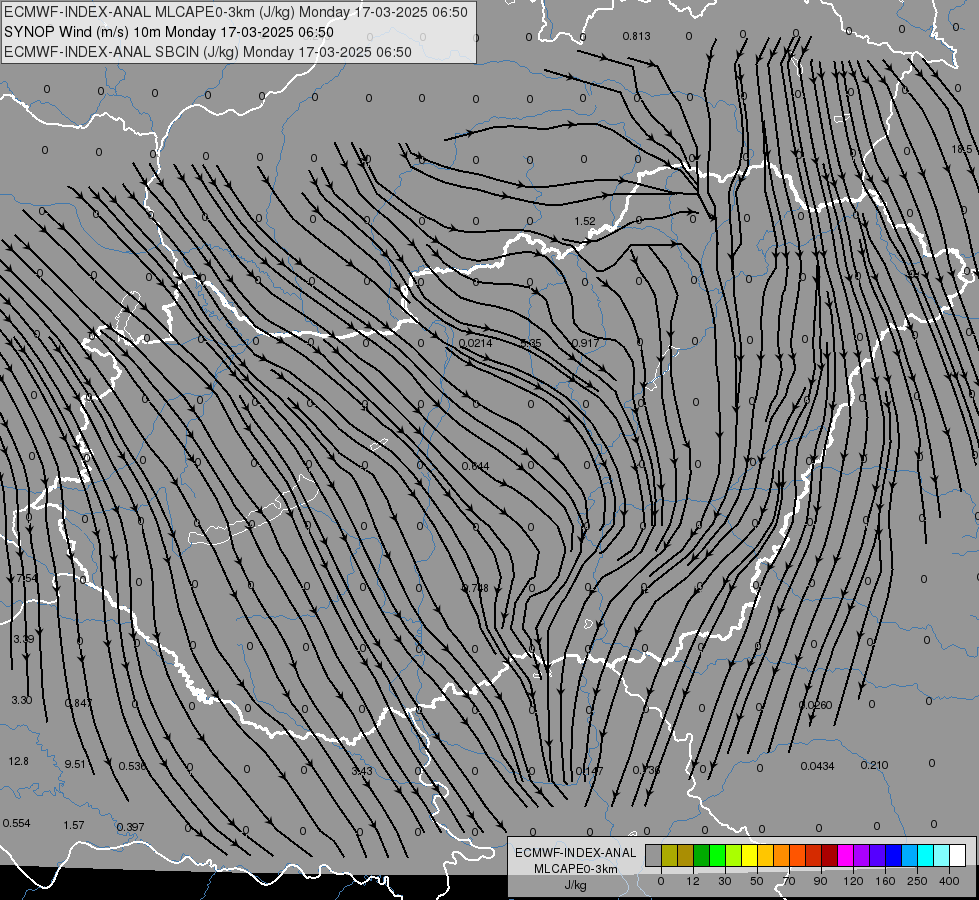Click the legend tick label 30
The height and width of the screenshot is (900, 979).
pyautogui.click(x=725, y=881)
